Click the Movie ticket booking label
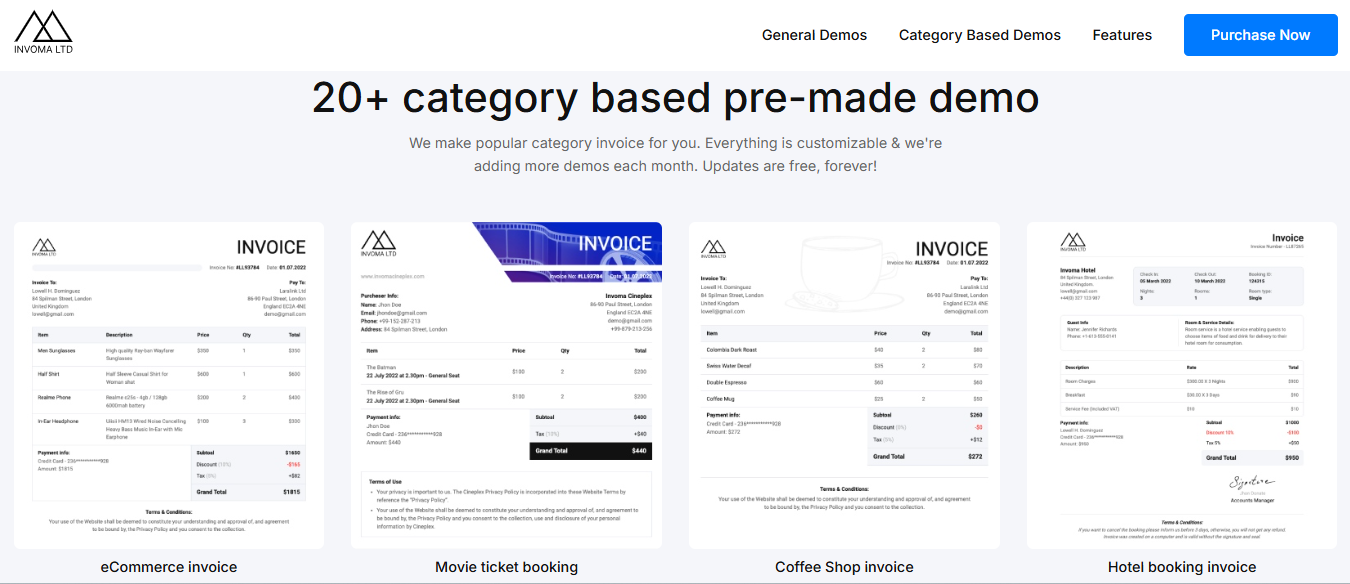The width and height of the screenshot is (1350, 584). 506,566
